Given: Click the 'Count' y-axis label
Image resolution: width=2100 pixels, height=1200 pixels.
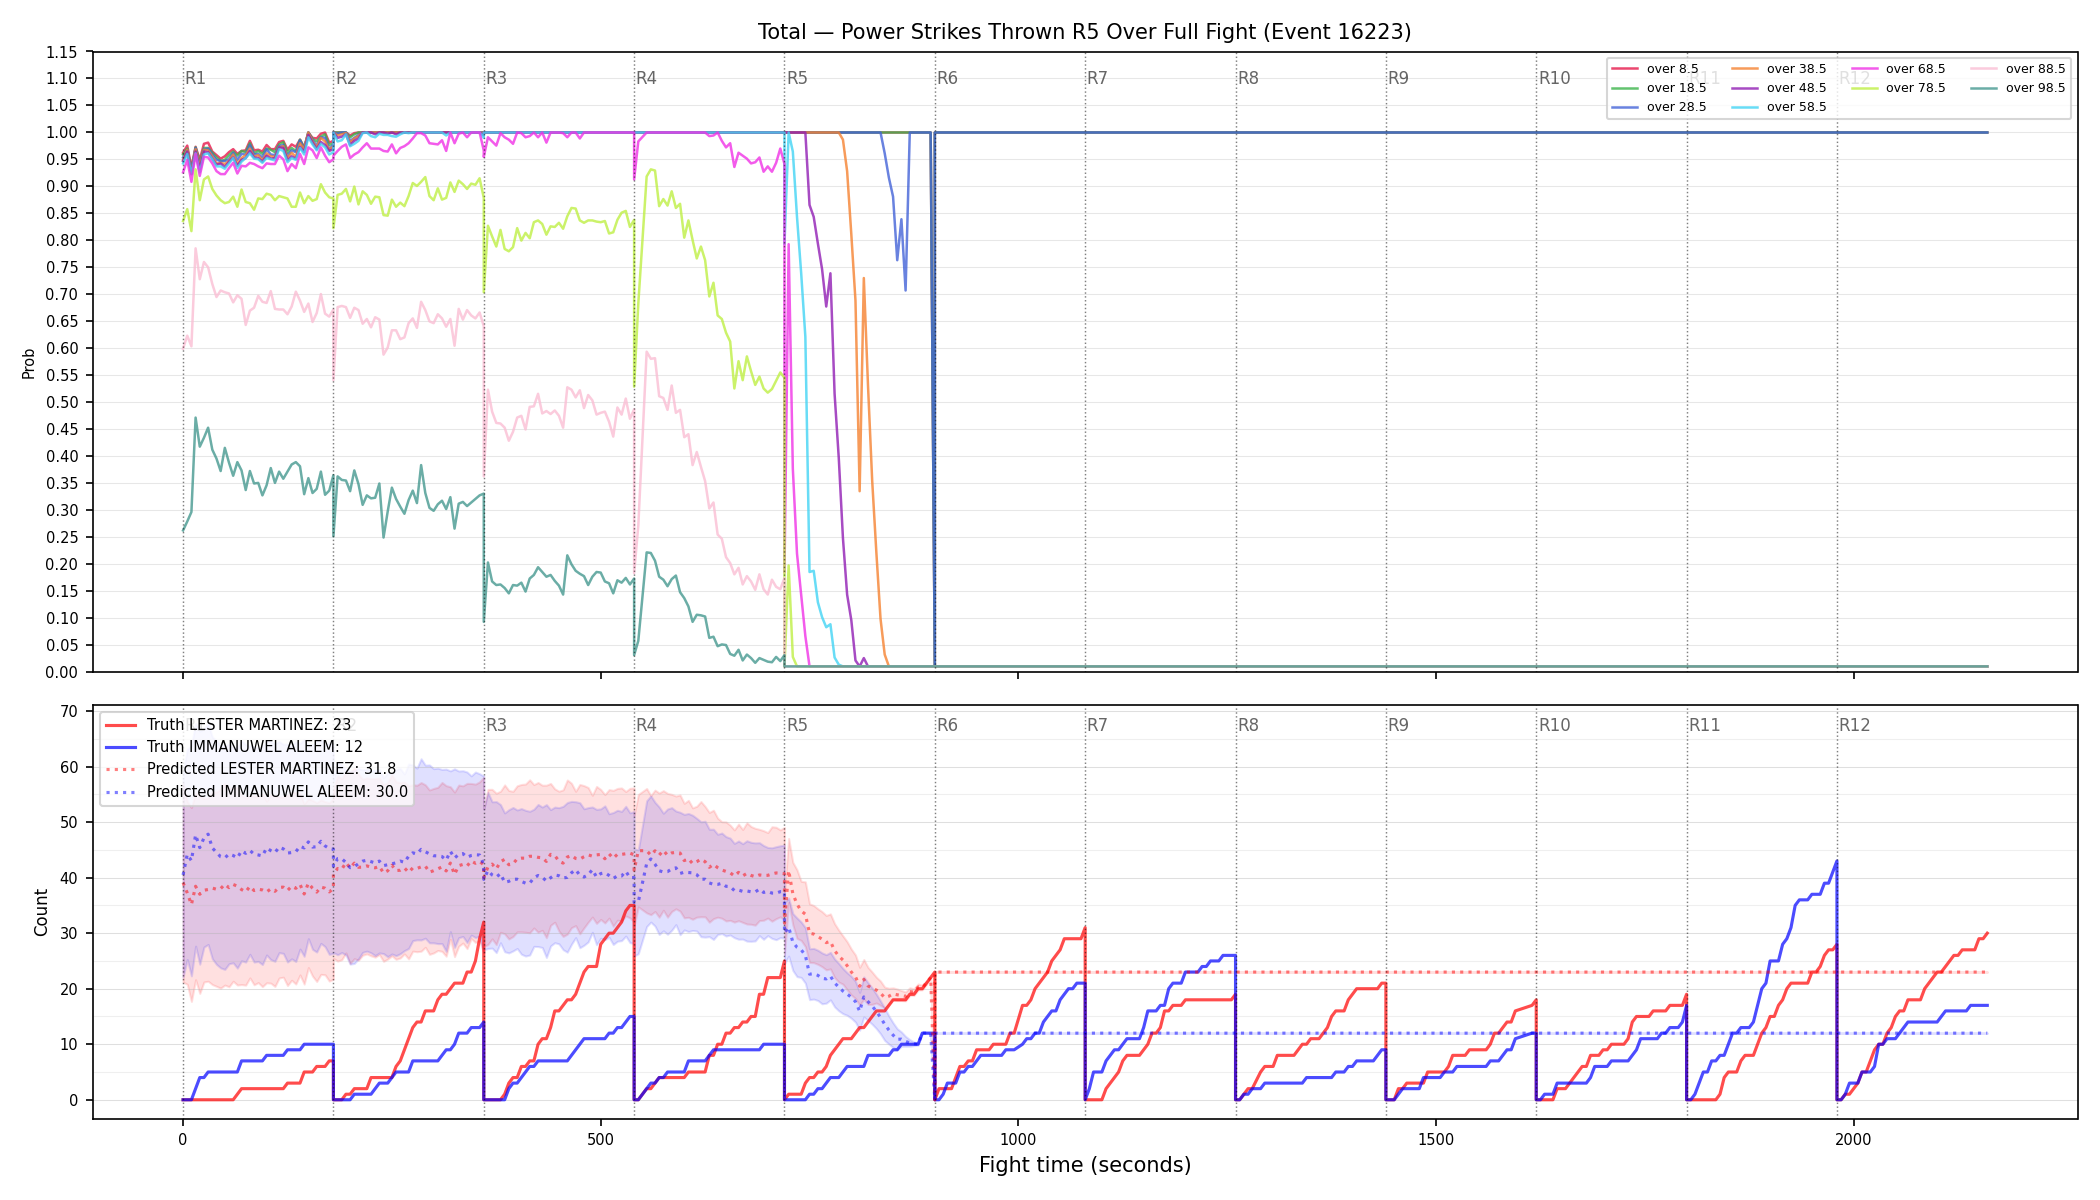Looking at the screenshot, I should tap(41, 913).
